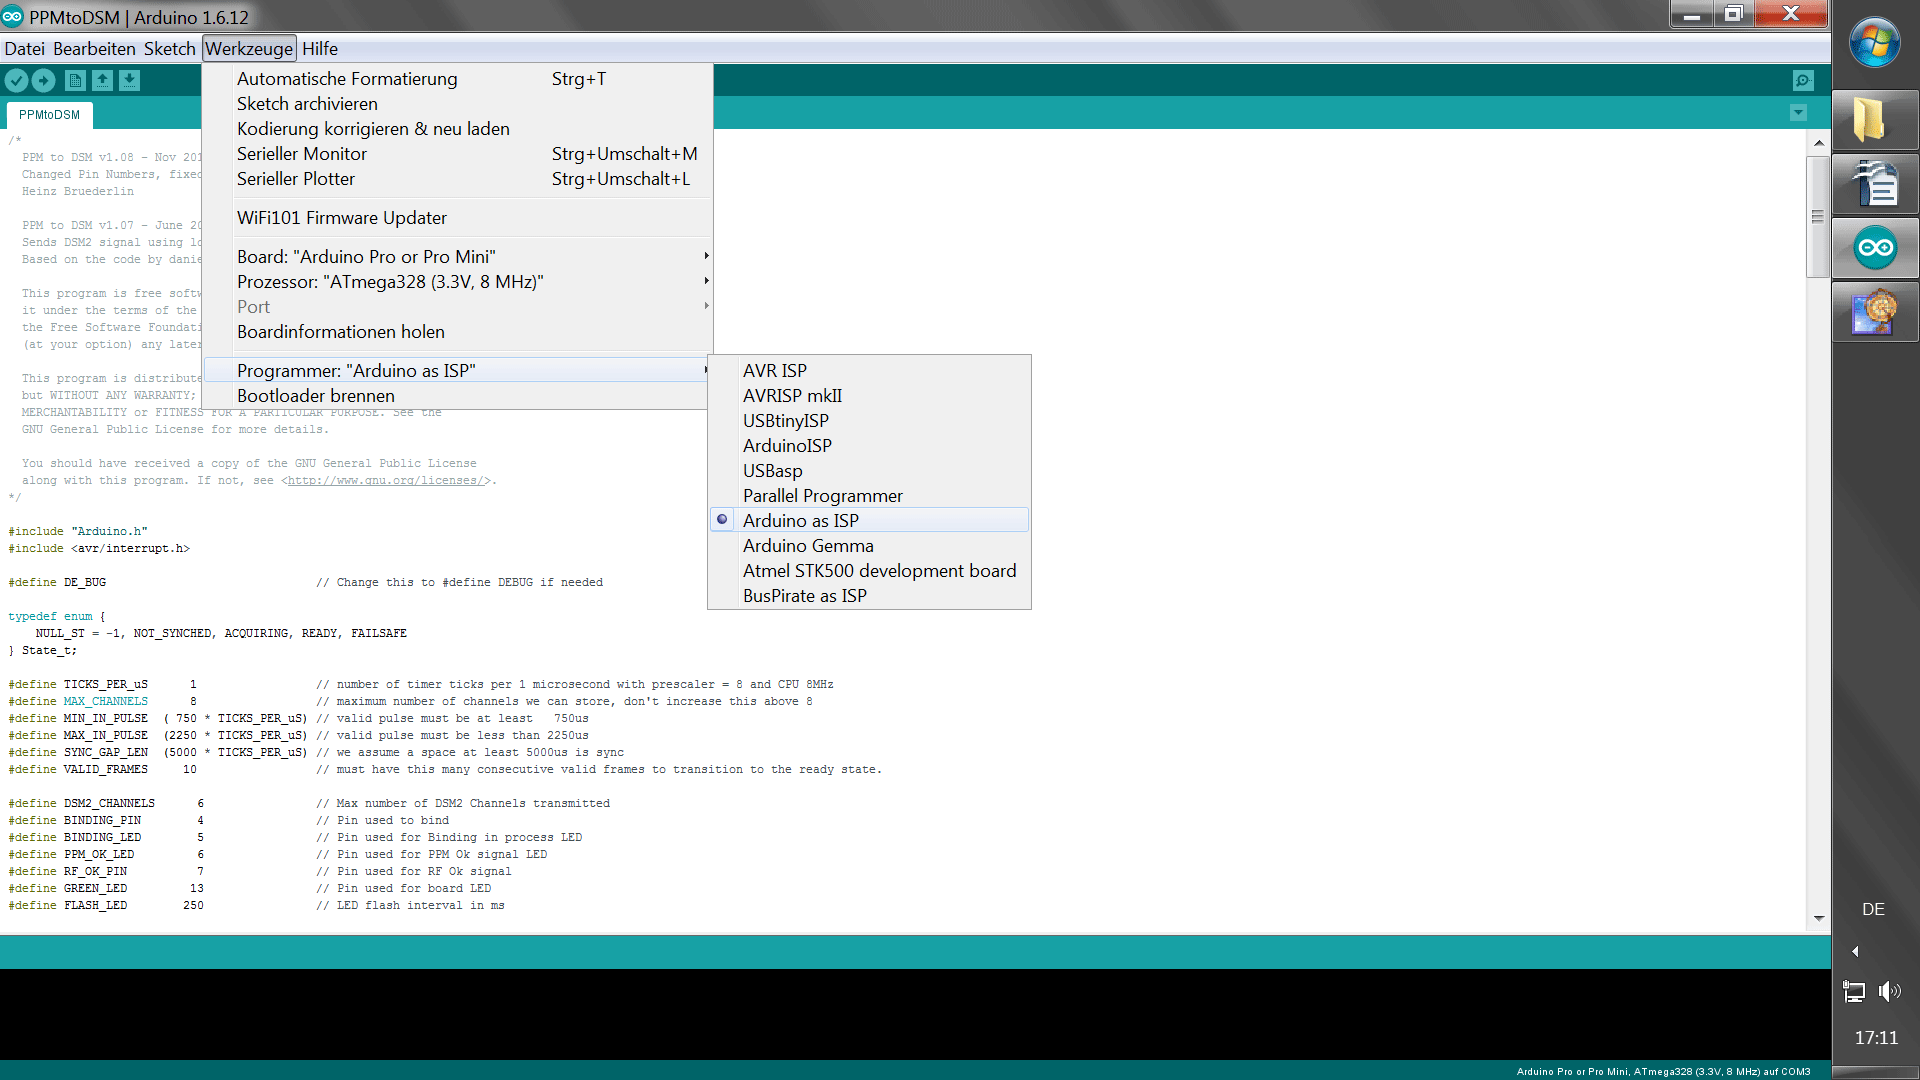Choose Automatische Formatierung
The image size is (1920, 1080).
point(458,79)
